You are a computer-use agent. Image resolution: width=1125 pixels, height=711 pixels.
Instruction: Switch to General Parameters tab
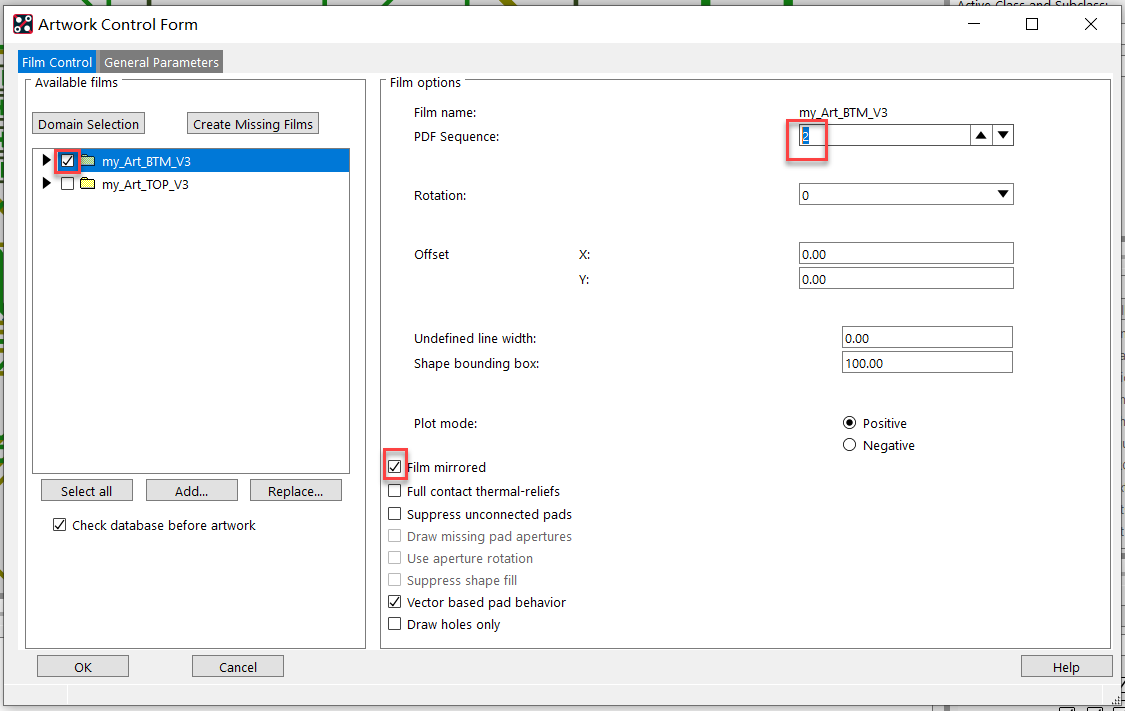point(161,62)
